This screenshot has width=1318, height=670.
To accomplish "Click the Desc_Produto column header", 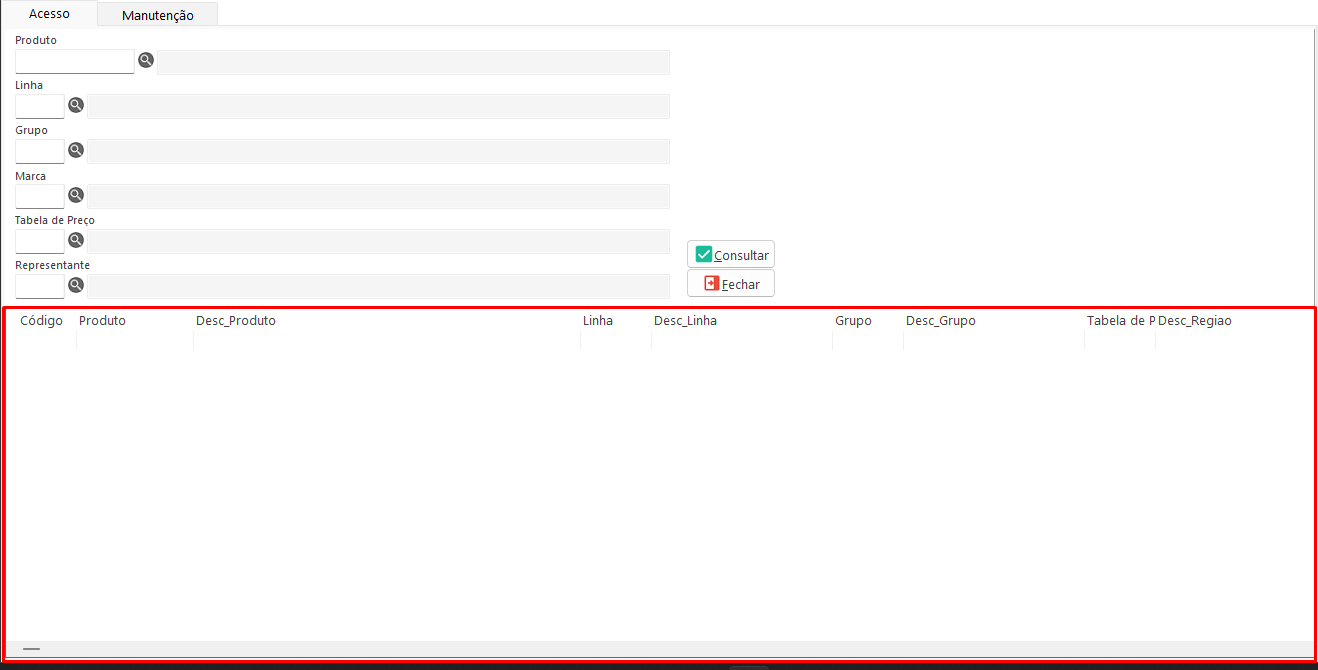I will 236,321.
